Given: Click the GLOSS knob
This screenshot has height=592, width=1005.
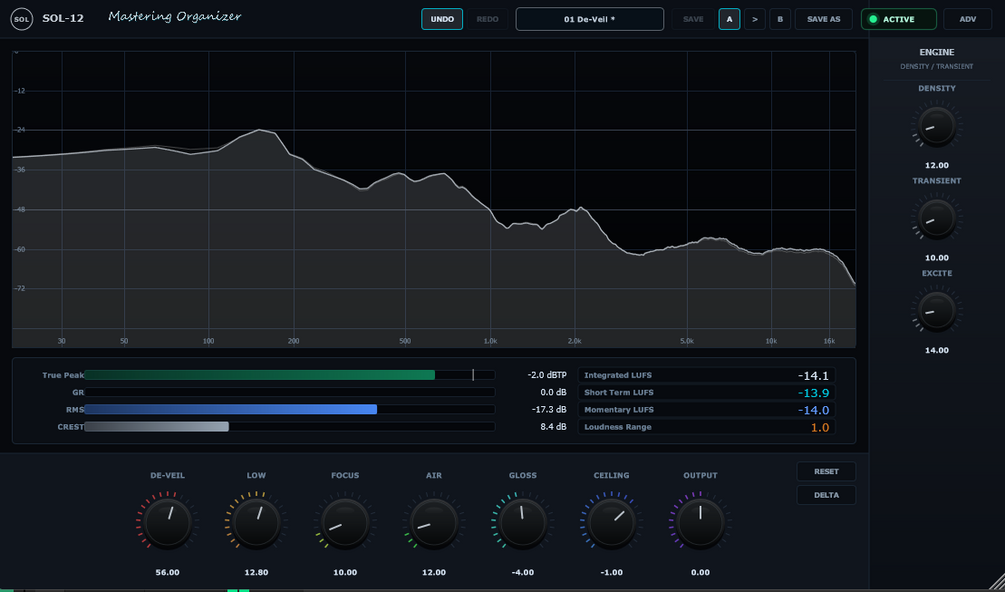Looking at the screenshot, I should pos(523,522).
